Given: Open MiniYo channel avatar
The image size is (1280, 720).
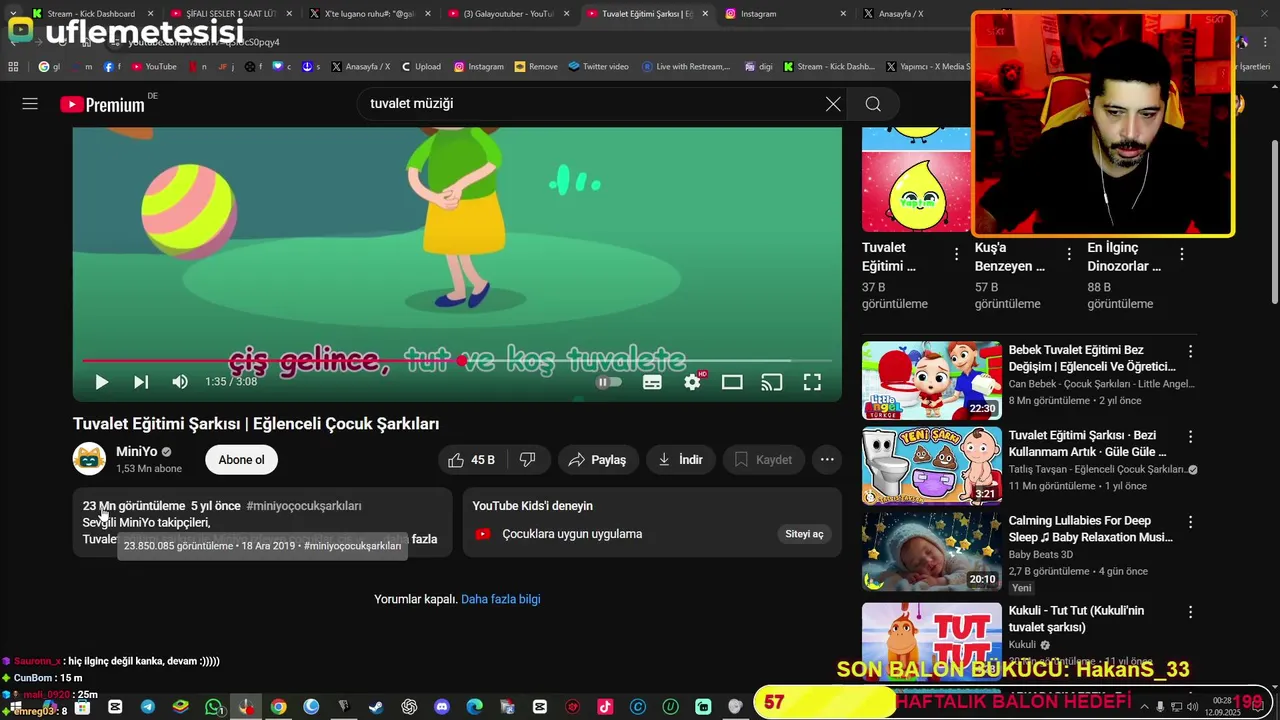Looking at the screenshot, I should pyautogui.click(x=89, y=459).
